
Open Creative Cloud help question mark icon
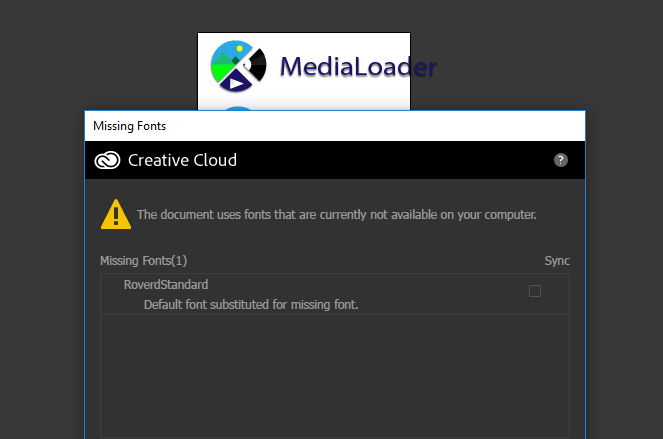pos(561,160)
